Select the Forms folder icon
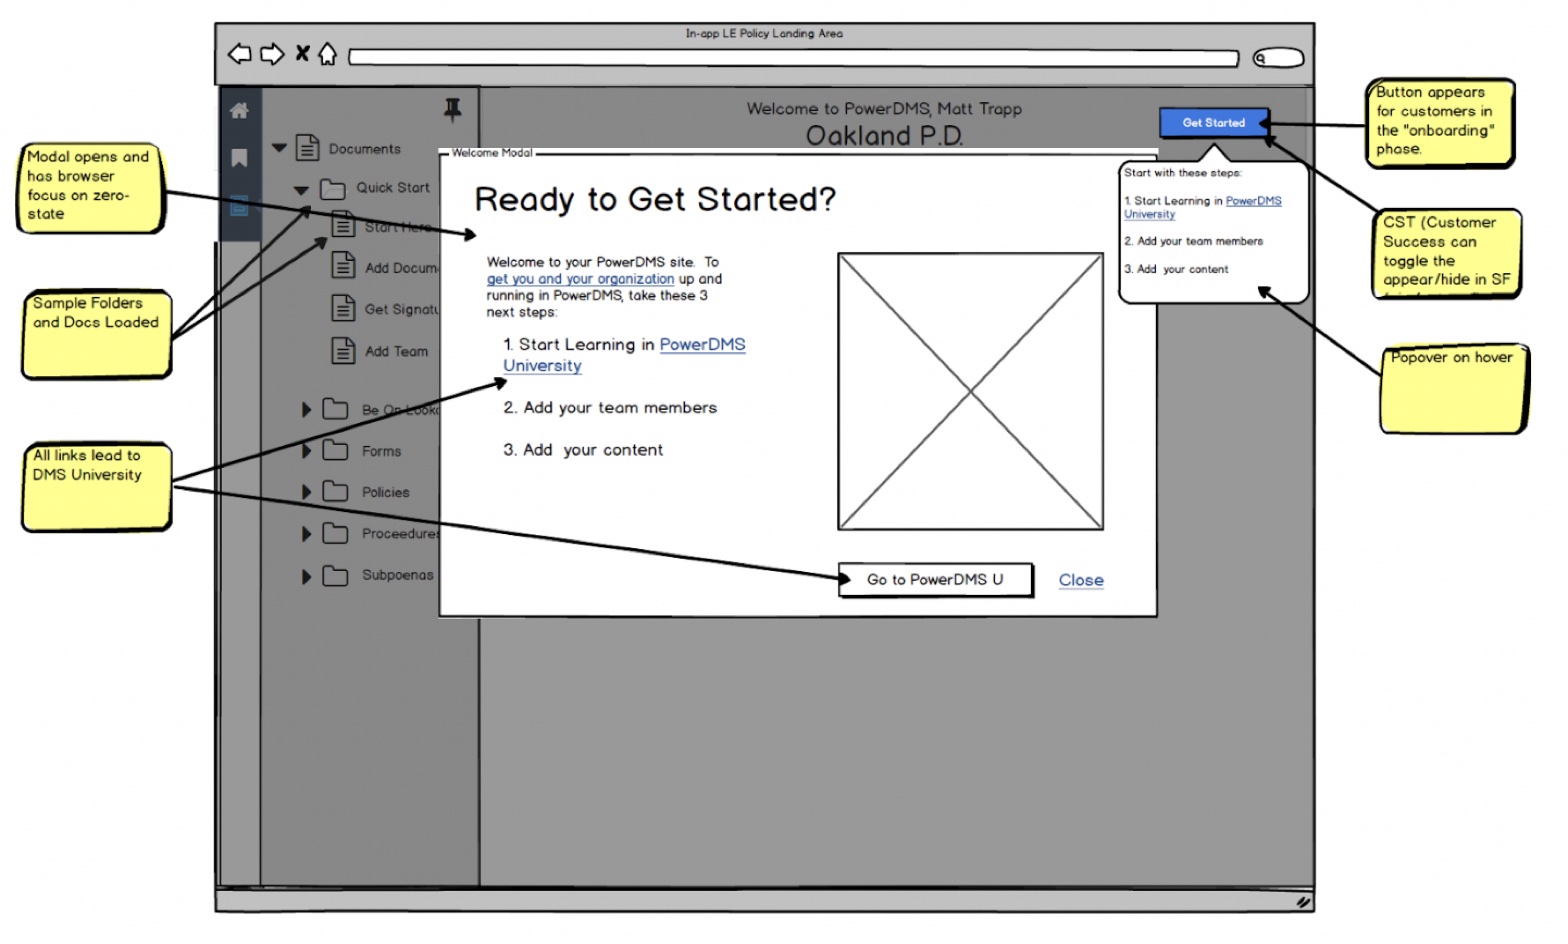Image resolution: width=1568 pixels, height=944 pixels. 335,450
